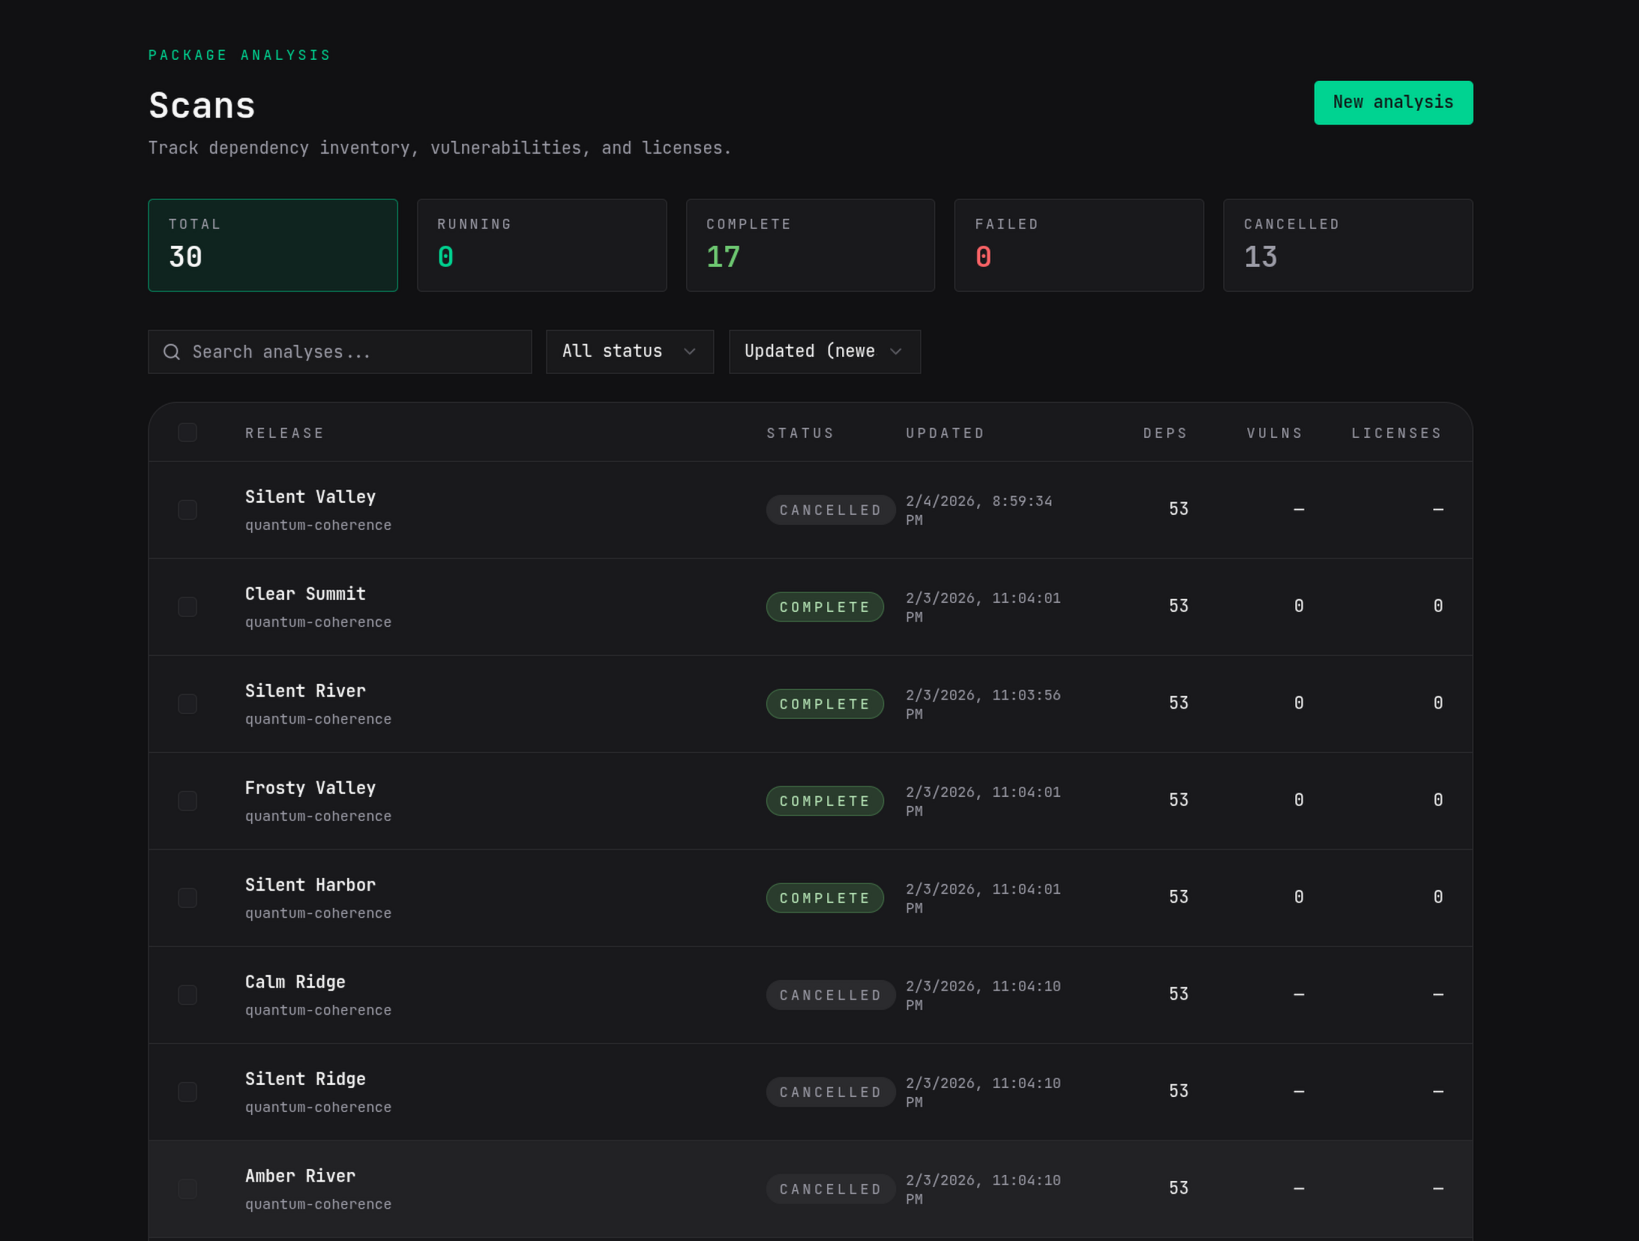1639x1241 pixels.
Task: Sort by the Vulns column header
Action: pyautogui.click(x=1274, y=433)
